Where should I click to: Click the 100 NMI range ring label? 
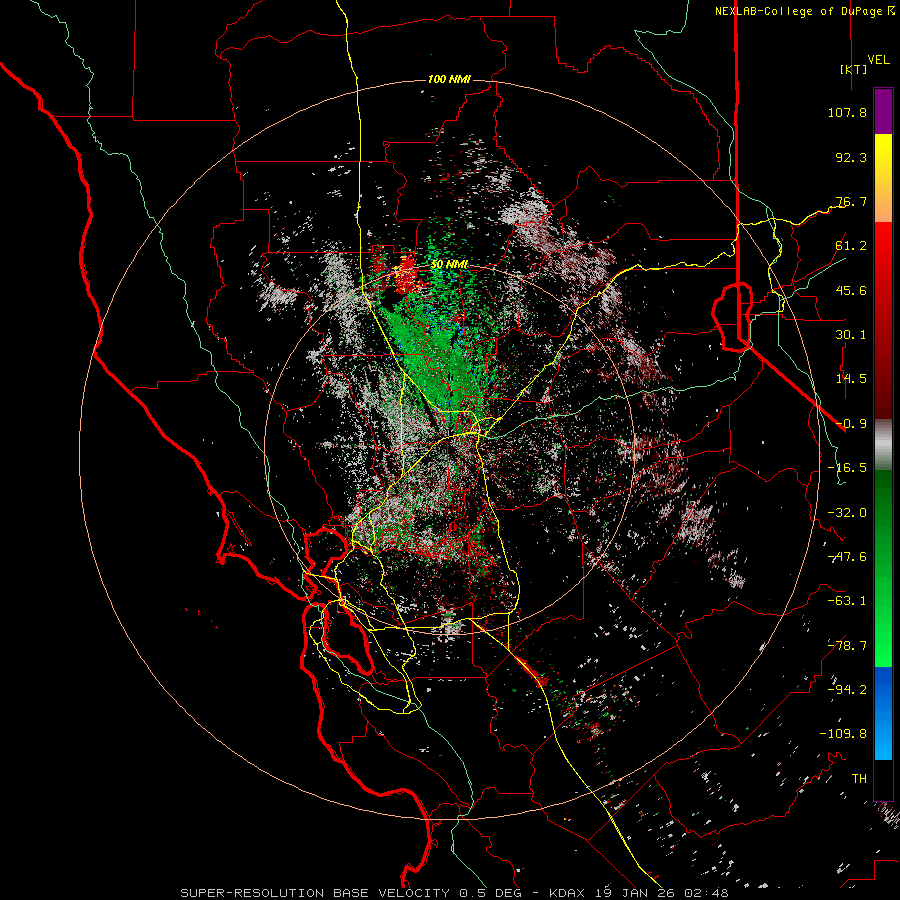[x=449, y=79]
